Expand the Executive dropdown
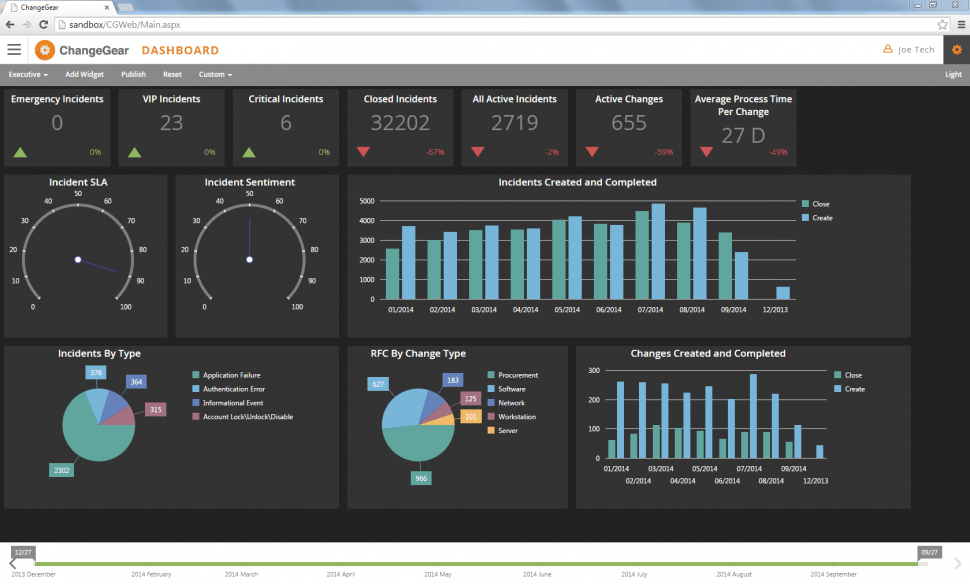 [28, 74]
